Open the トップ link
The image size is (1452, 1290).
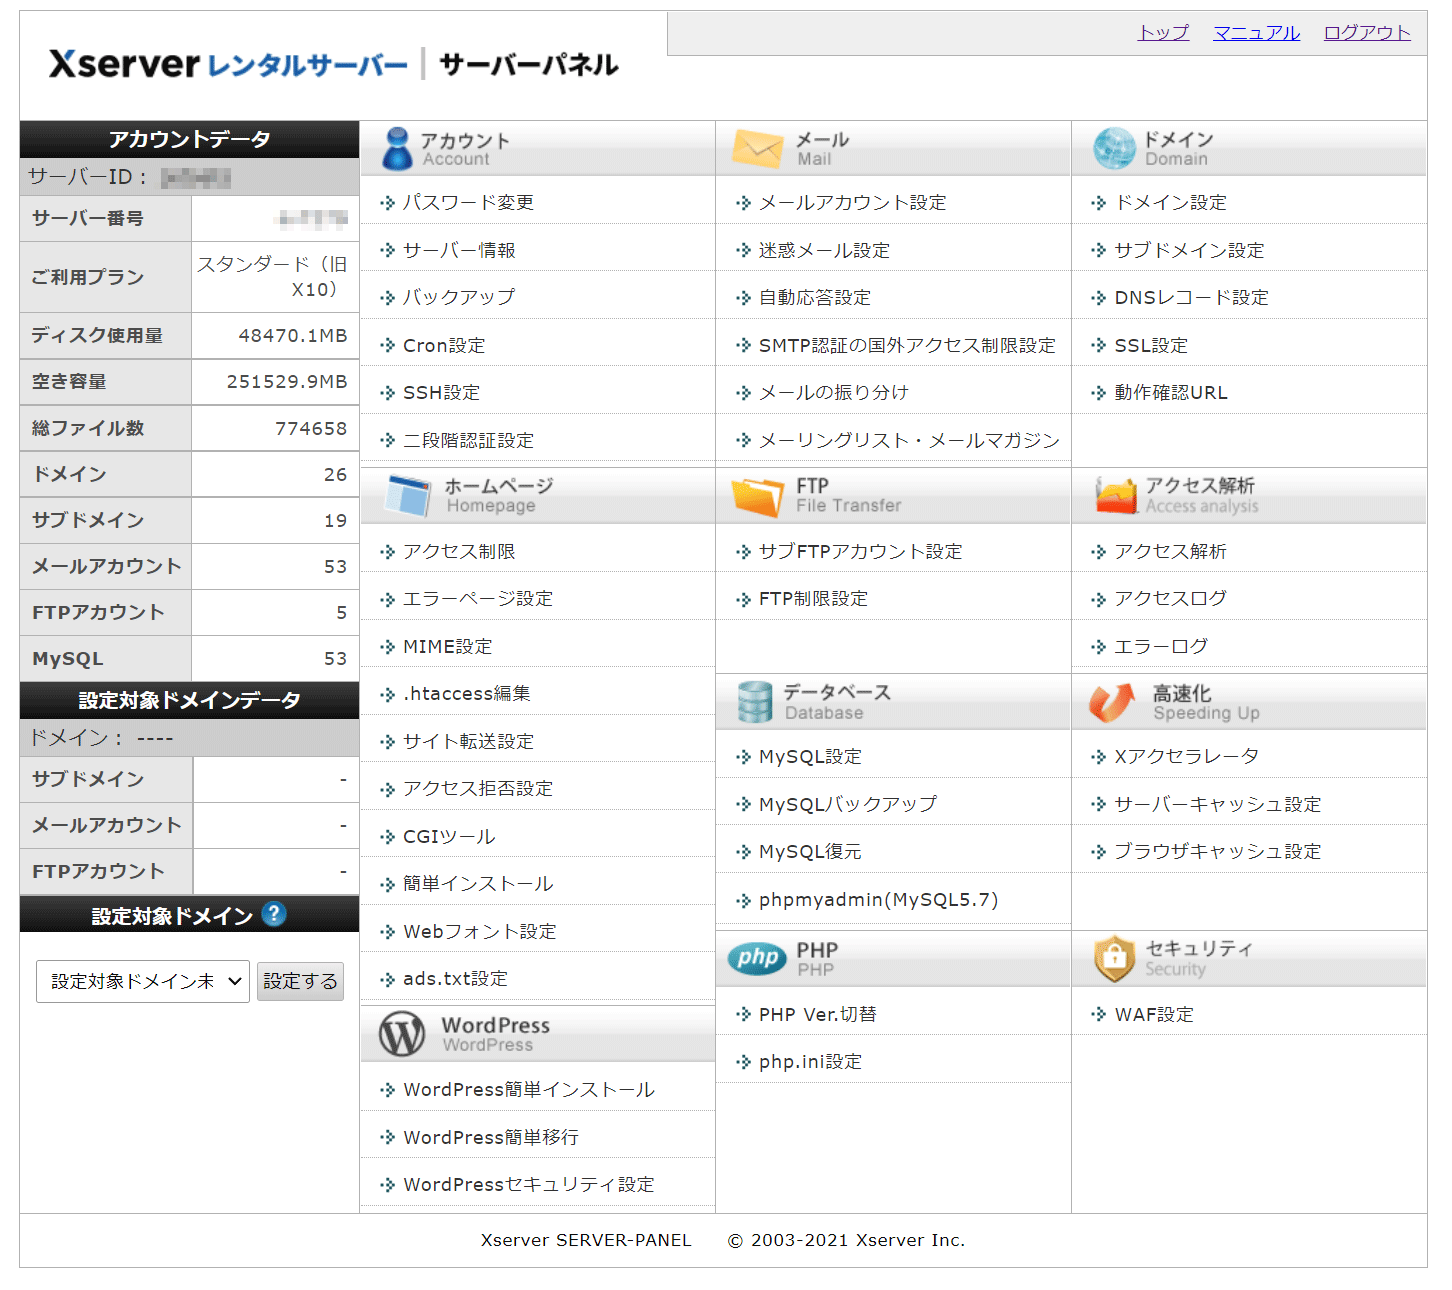(1163, 32)
